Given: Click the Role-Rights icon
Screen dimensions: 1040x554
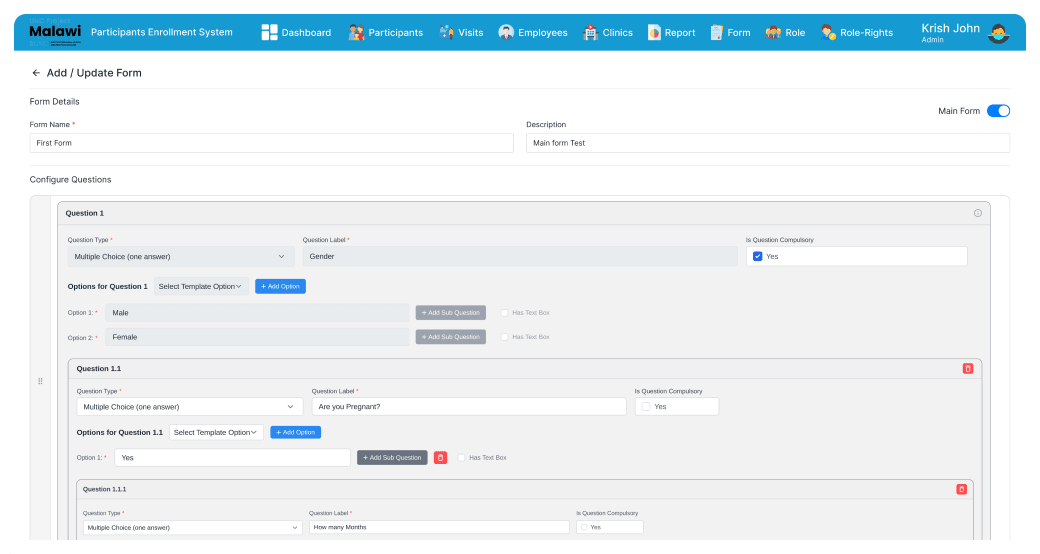Looking at the screenshot, I should tap(828, 32).
